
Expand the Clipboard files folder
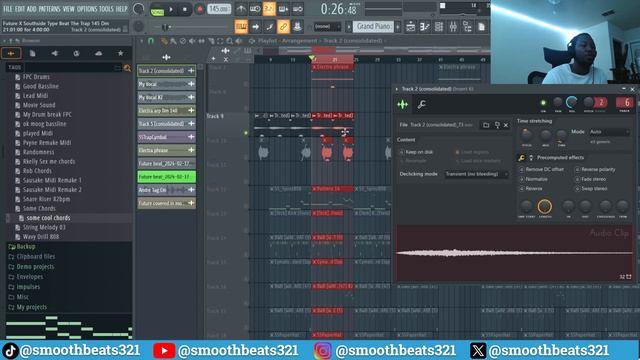click(x=36, y=256)
